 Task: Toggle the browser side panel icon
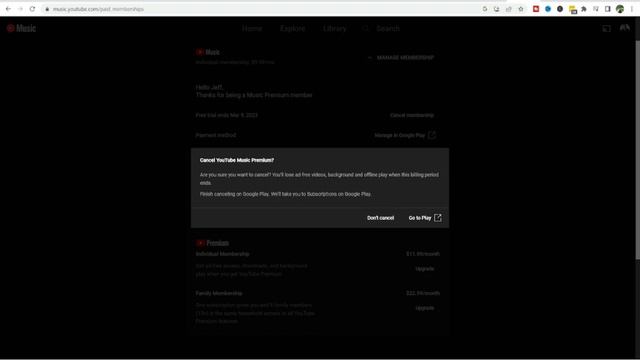[x=608, y=9]
